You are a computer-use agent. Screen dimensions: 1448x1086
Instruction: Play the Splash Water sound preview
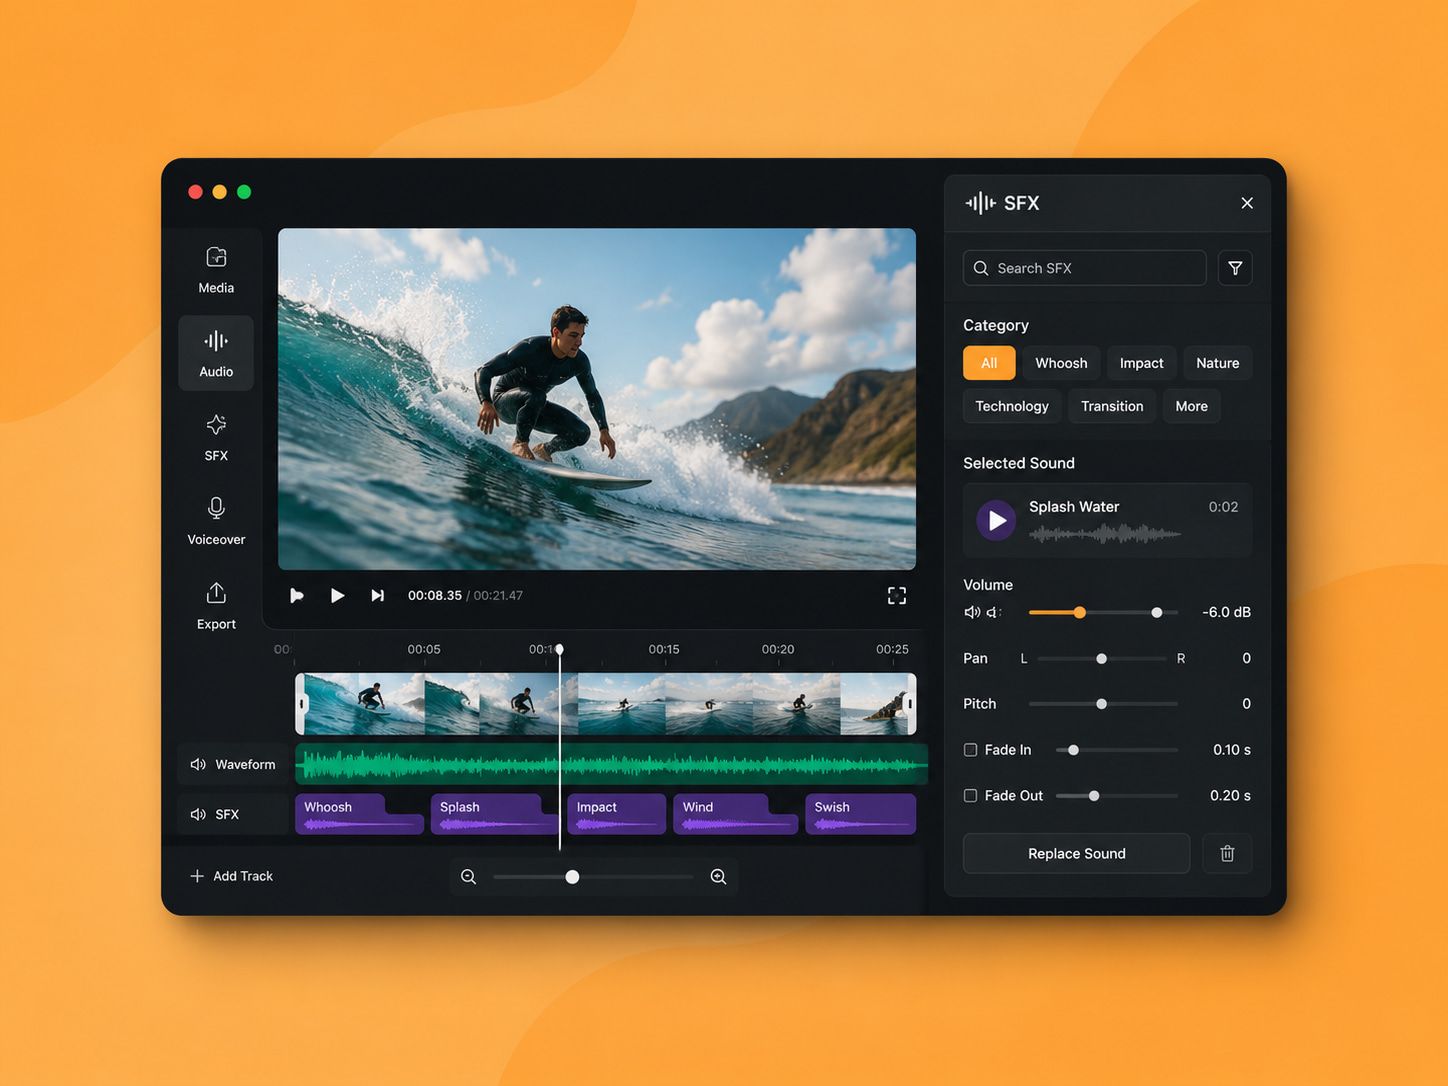pyautogui.click(x=996, y=520)
